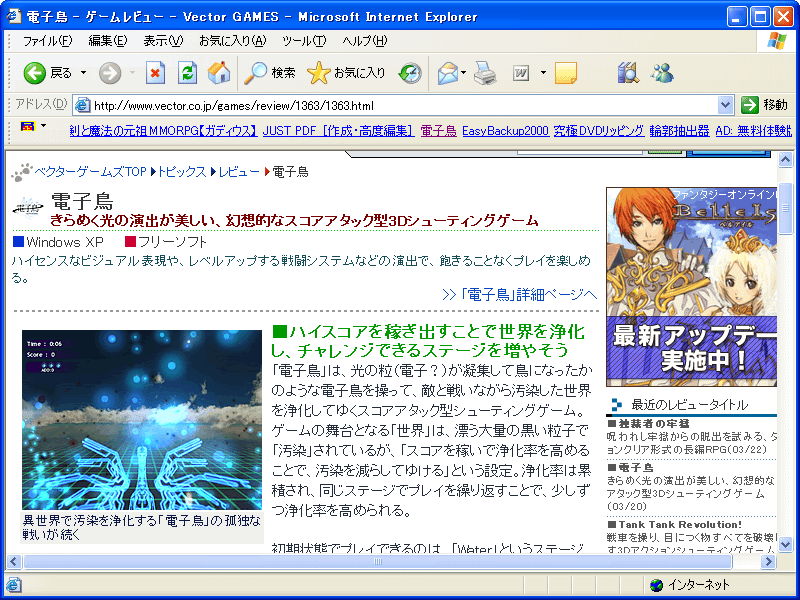Click the green Back arrow button

(36, 73)
